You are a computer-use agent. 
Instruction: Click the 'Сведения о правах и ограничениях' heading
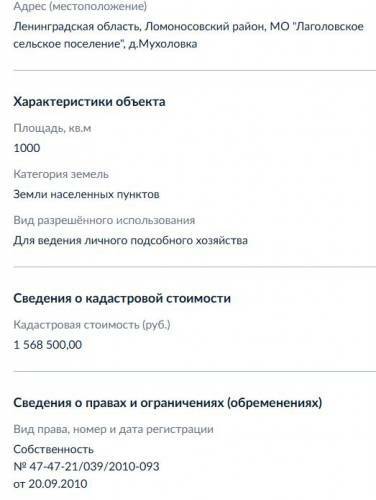click(x=168, y=403)
